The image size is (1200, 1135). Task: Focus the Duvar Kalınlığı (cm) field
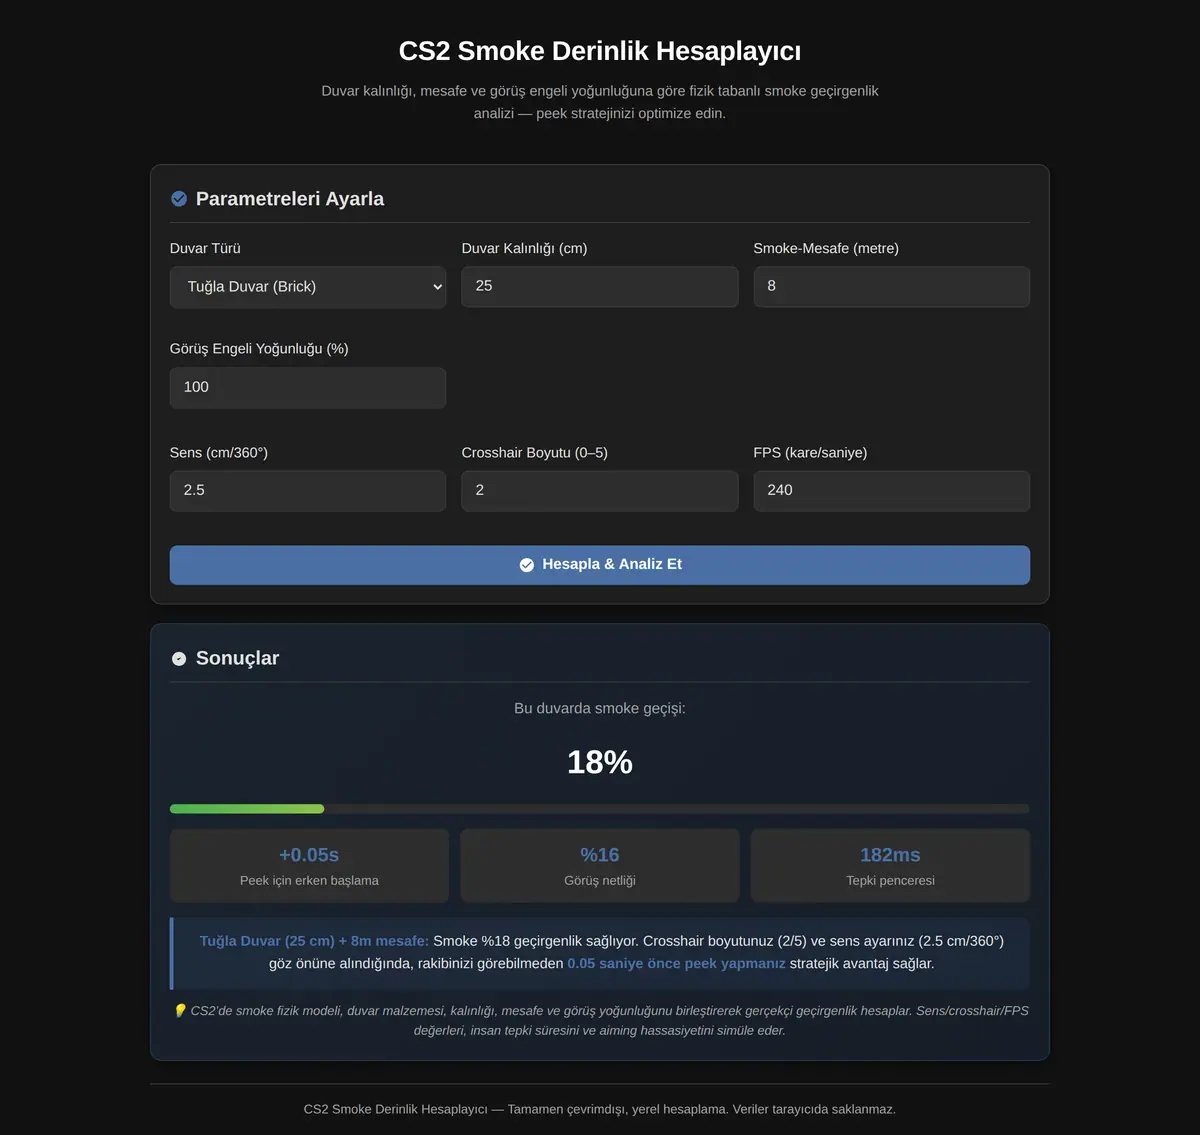pyautogui.click(x=600, y=287)
